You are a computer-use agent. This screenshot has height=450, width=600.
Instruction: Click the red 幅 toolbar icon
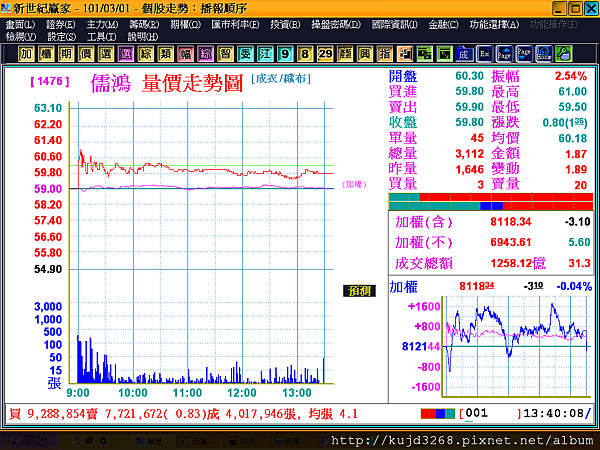point(185,54)
